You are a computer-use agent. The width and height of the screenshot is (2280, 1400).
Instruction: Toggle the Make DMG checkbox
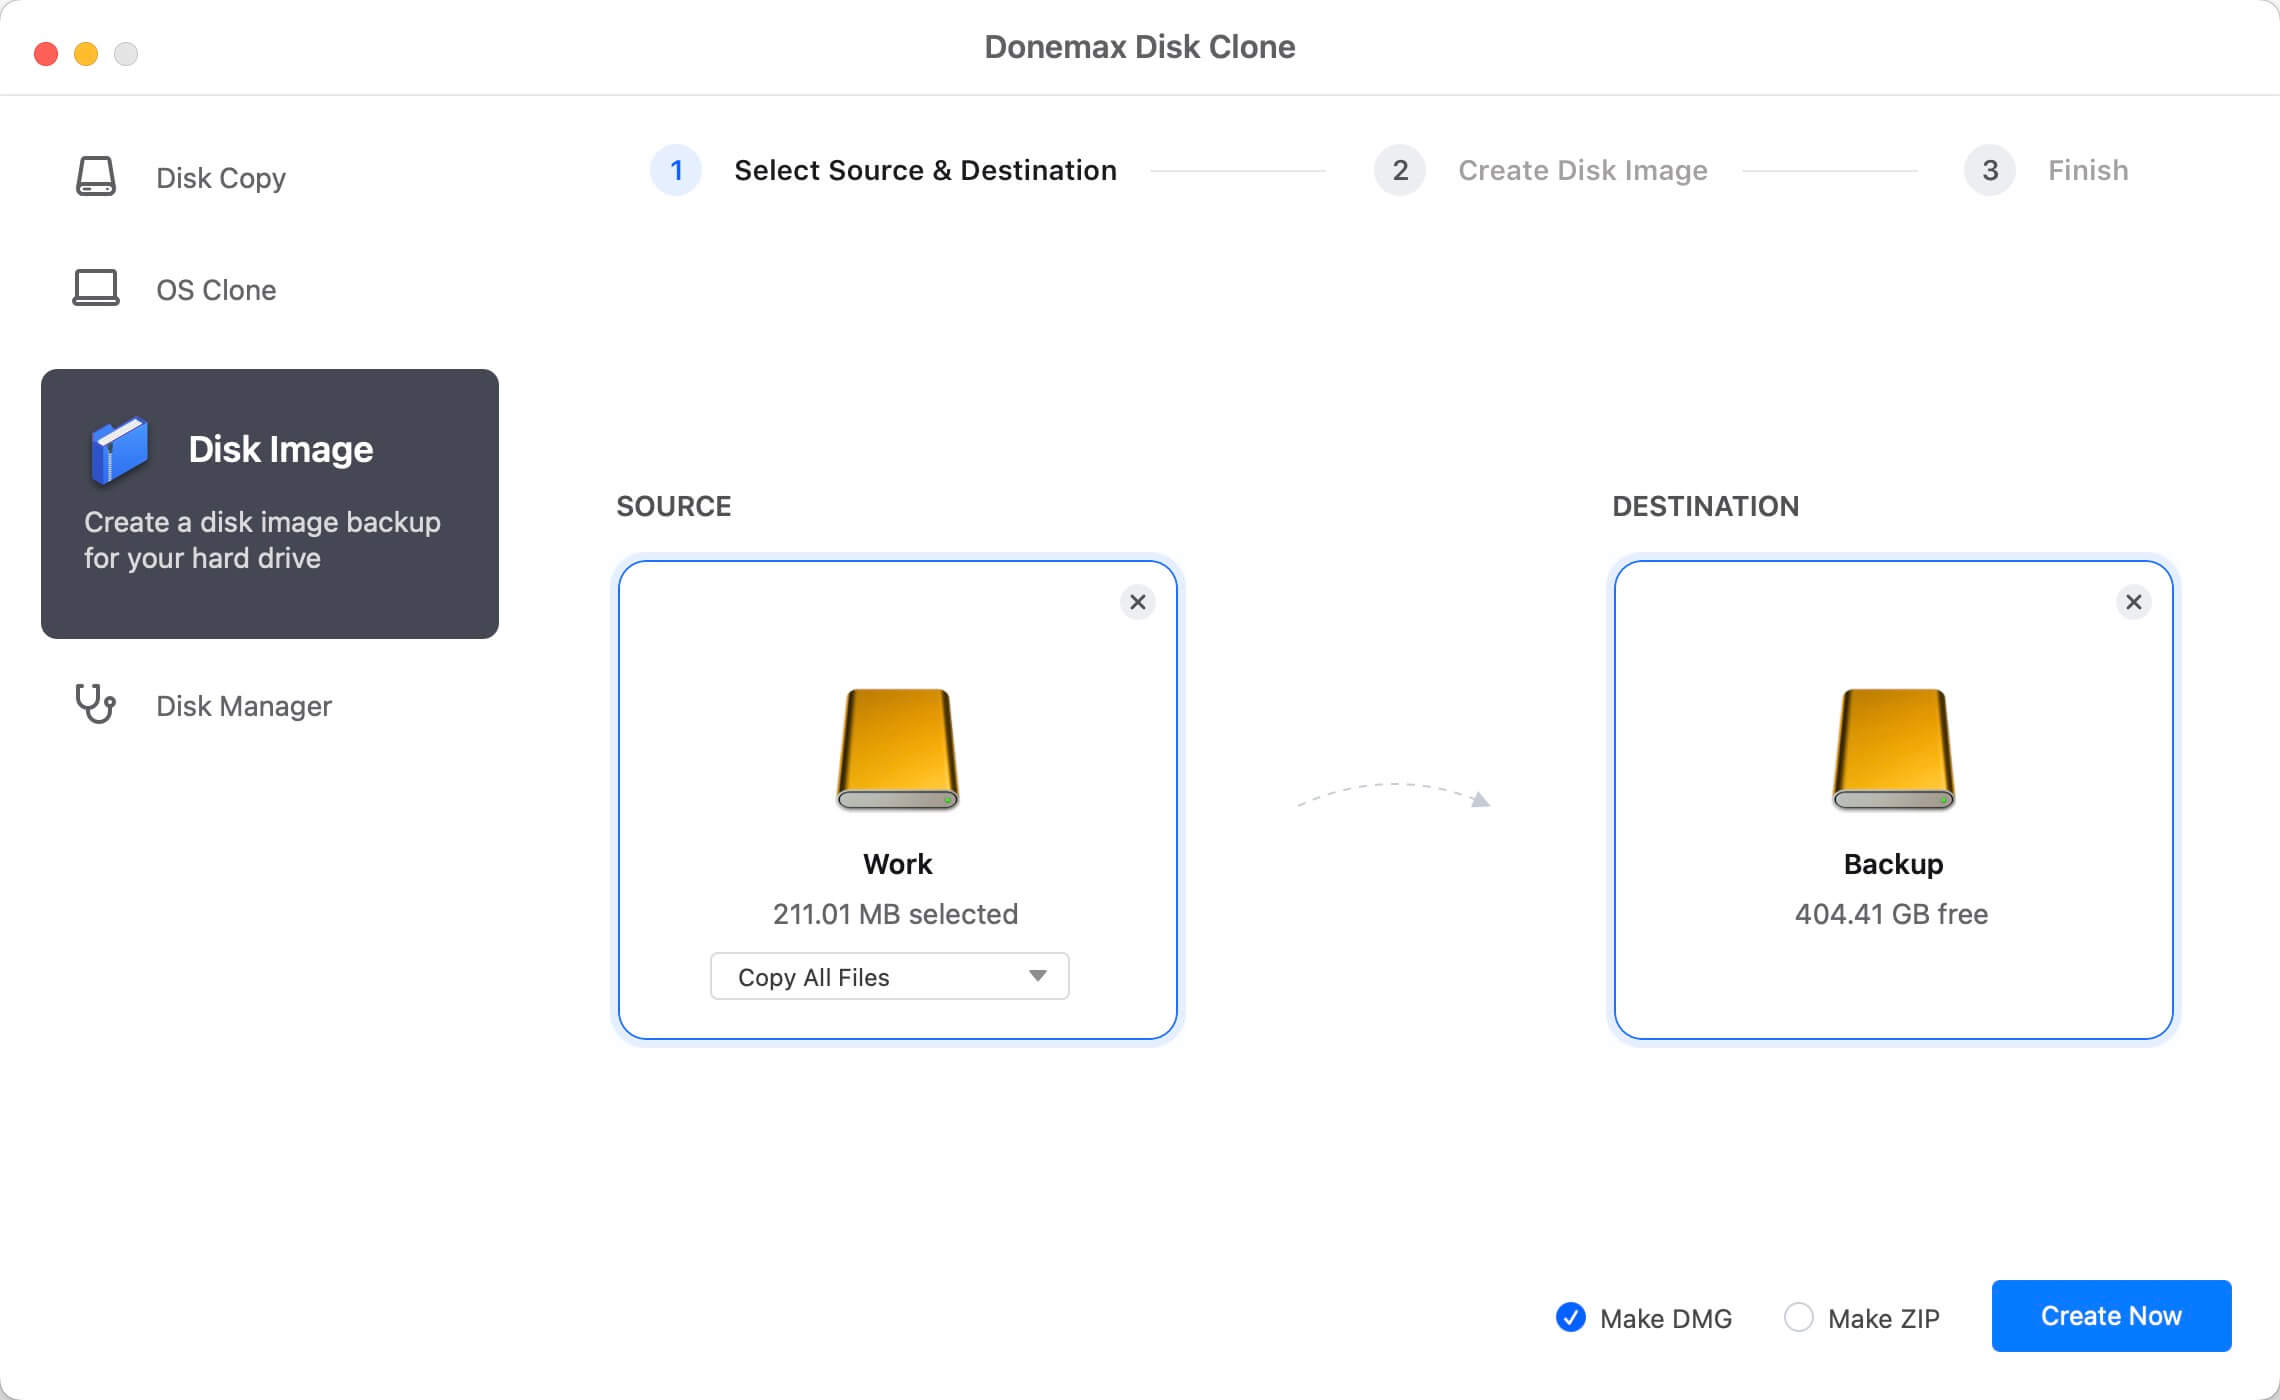(1568, 1315)
